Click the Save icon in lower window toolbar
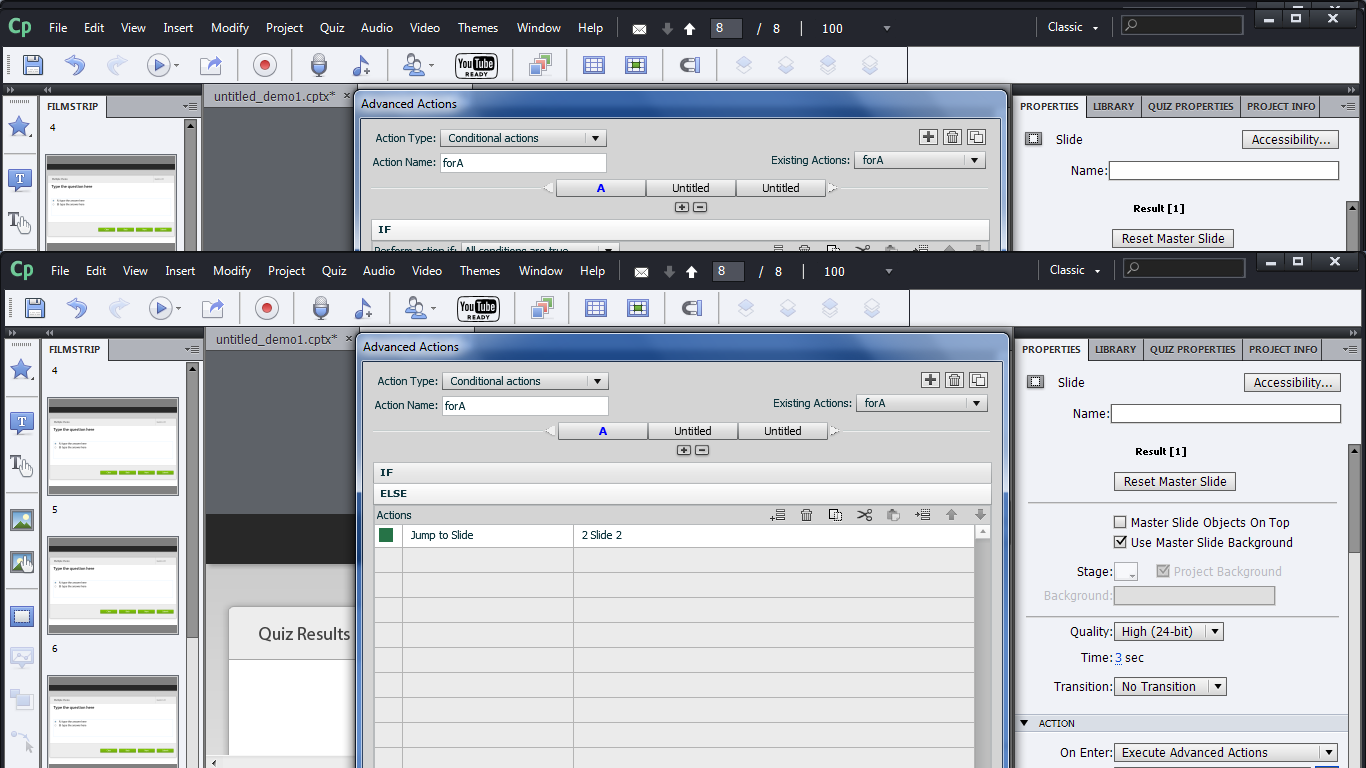Image resolution: width=1366 pixels, height=768 pixels. tap(35, 308)
